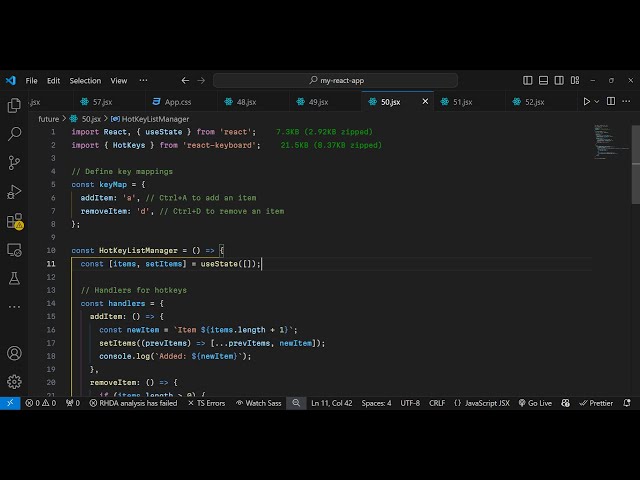This screenshot has width=640, height=480.
Task: Open the Search view icon
Action: click(x=14, y=133)
